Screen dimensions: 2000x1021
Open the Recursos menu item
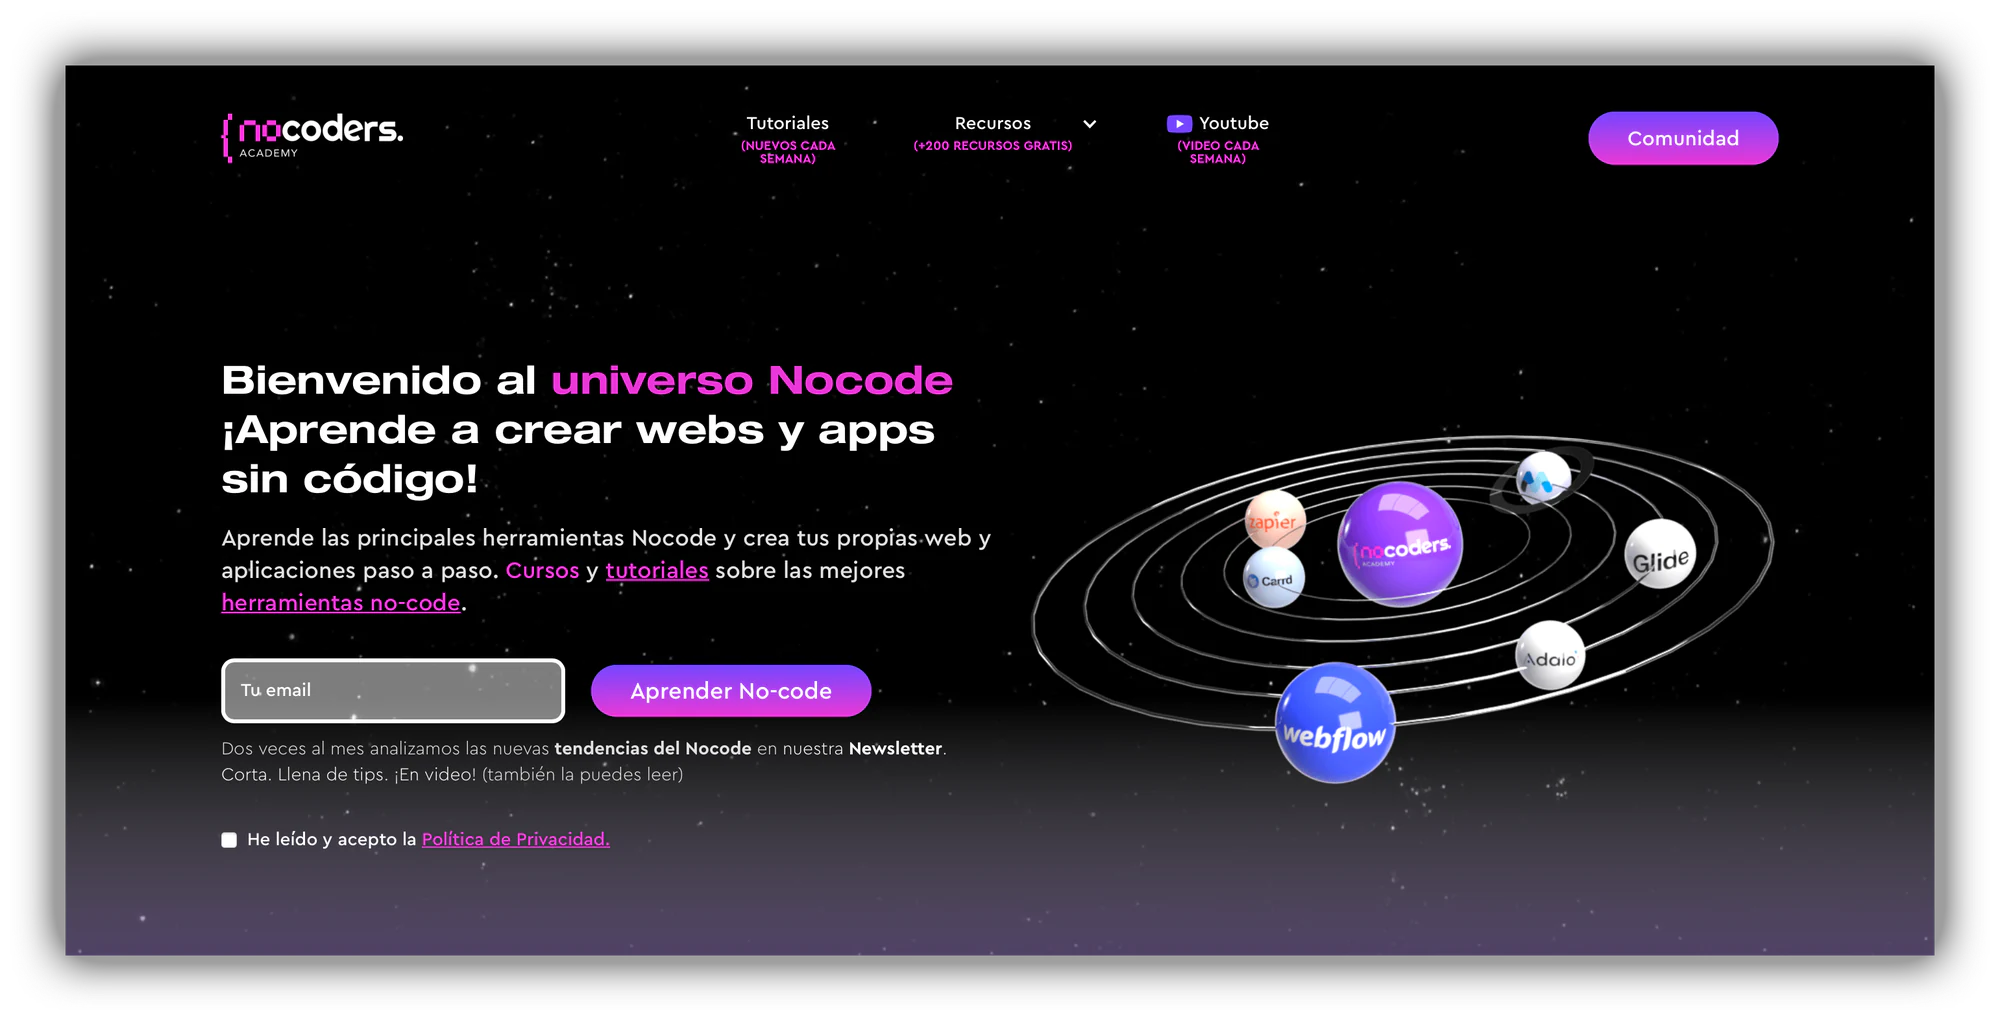click(x=992, y=123)
